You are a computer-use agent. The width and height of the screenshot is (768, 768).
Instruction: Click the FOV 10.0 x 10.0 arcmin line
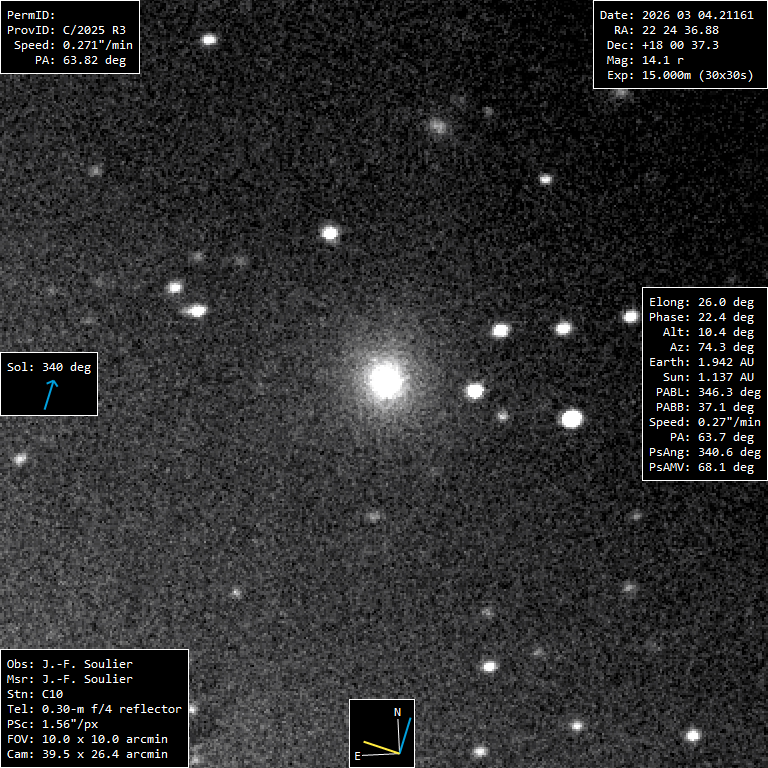point(87,739)
